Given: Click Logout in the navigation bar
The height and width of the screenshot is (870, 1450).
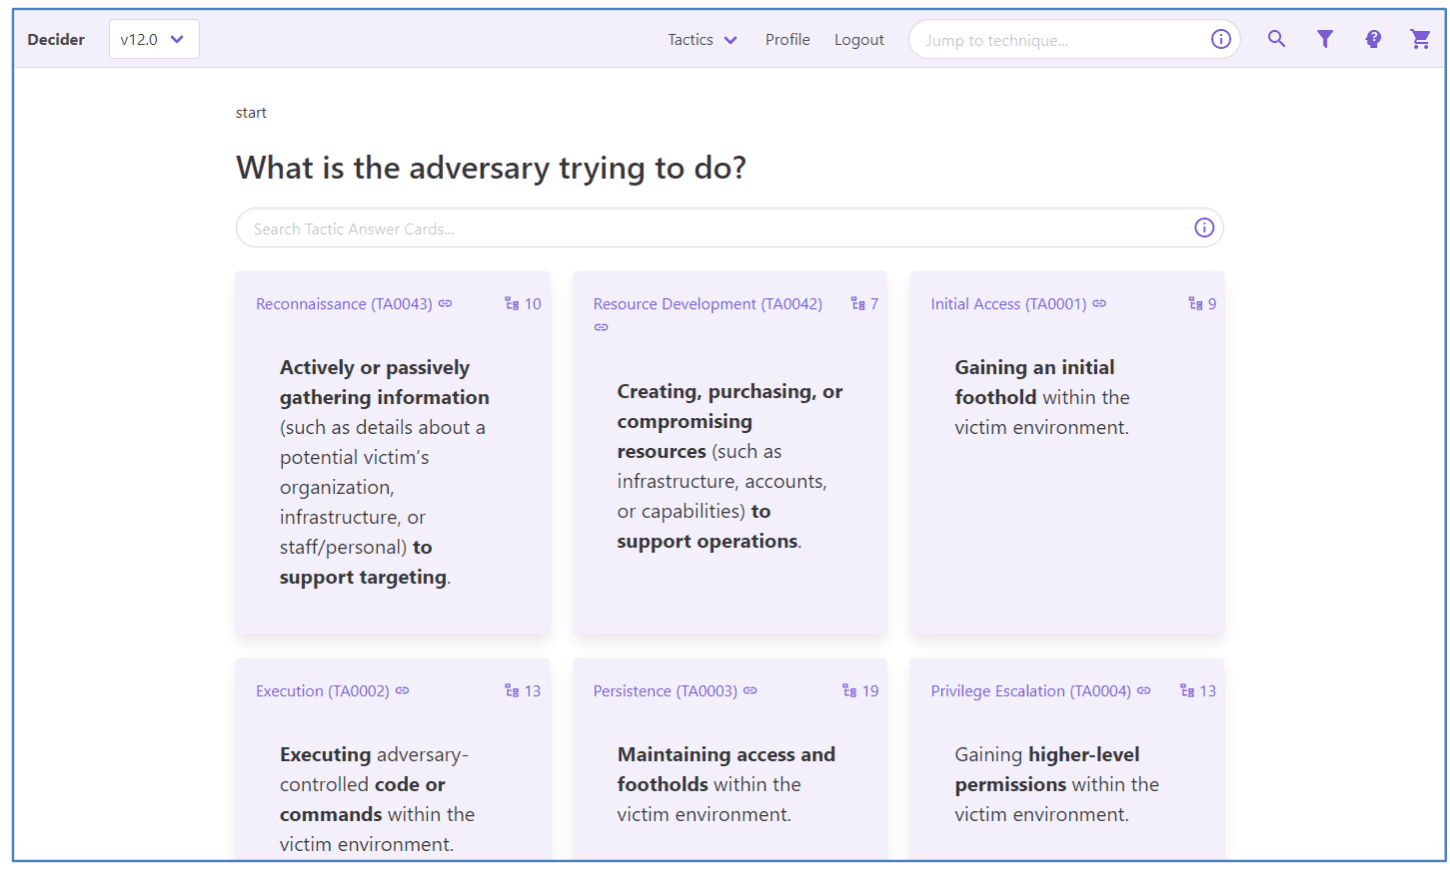Looking at the screenshot, I should (859, 40).
